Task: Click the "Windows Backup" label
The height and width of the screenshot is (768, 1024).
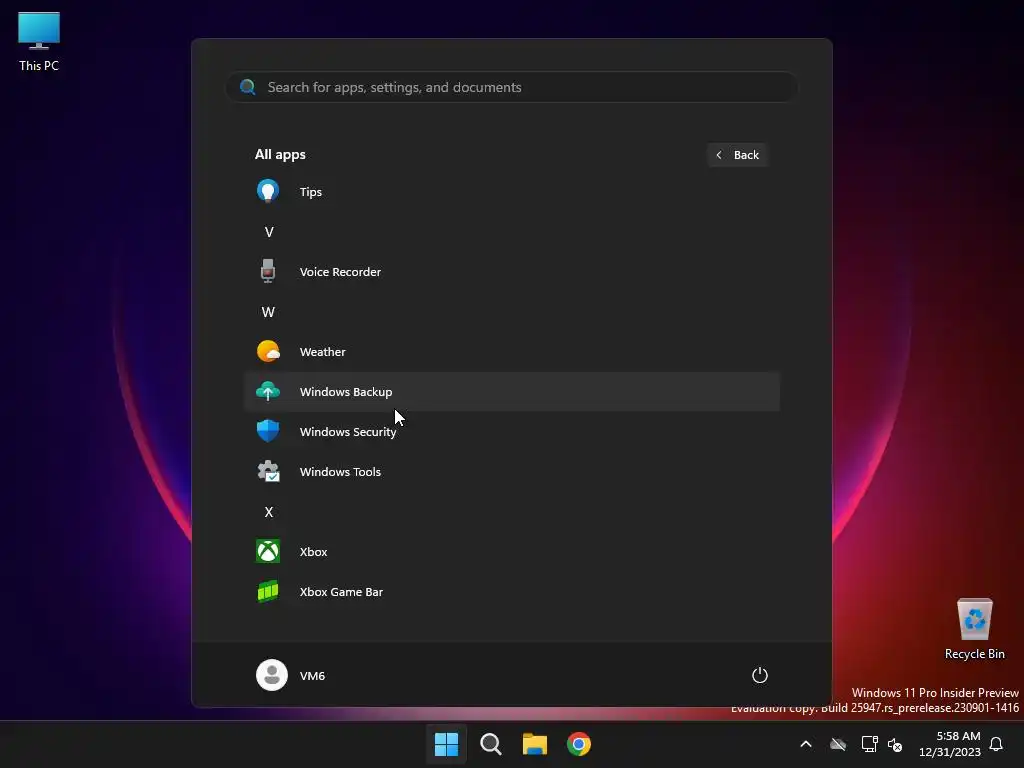Action: point(346,392)
